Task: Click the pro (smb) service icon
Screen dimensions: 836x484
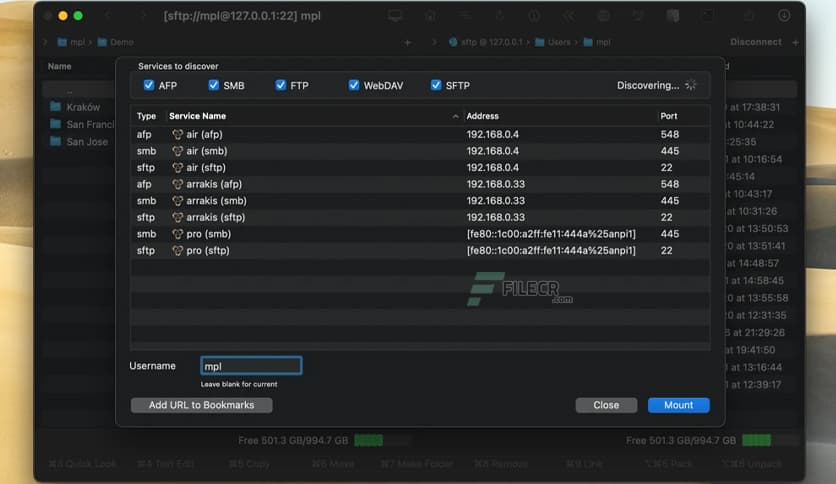Action: [x=178, y=234]
